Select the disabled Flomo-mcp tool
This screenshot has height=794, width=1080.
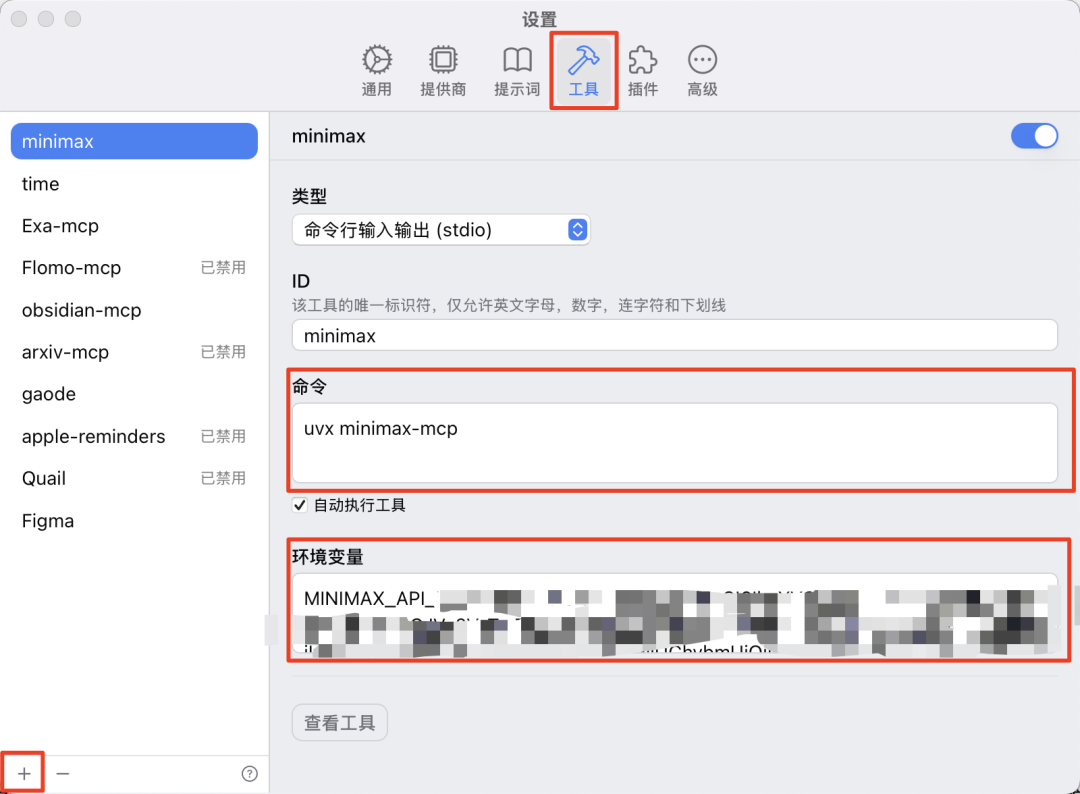(134, 268)
